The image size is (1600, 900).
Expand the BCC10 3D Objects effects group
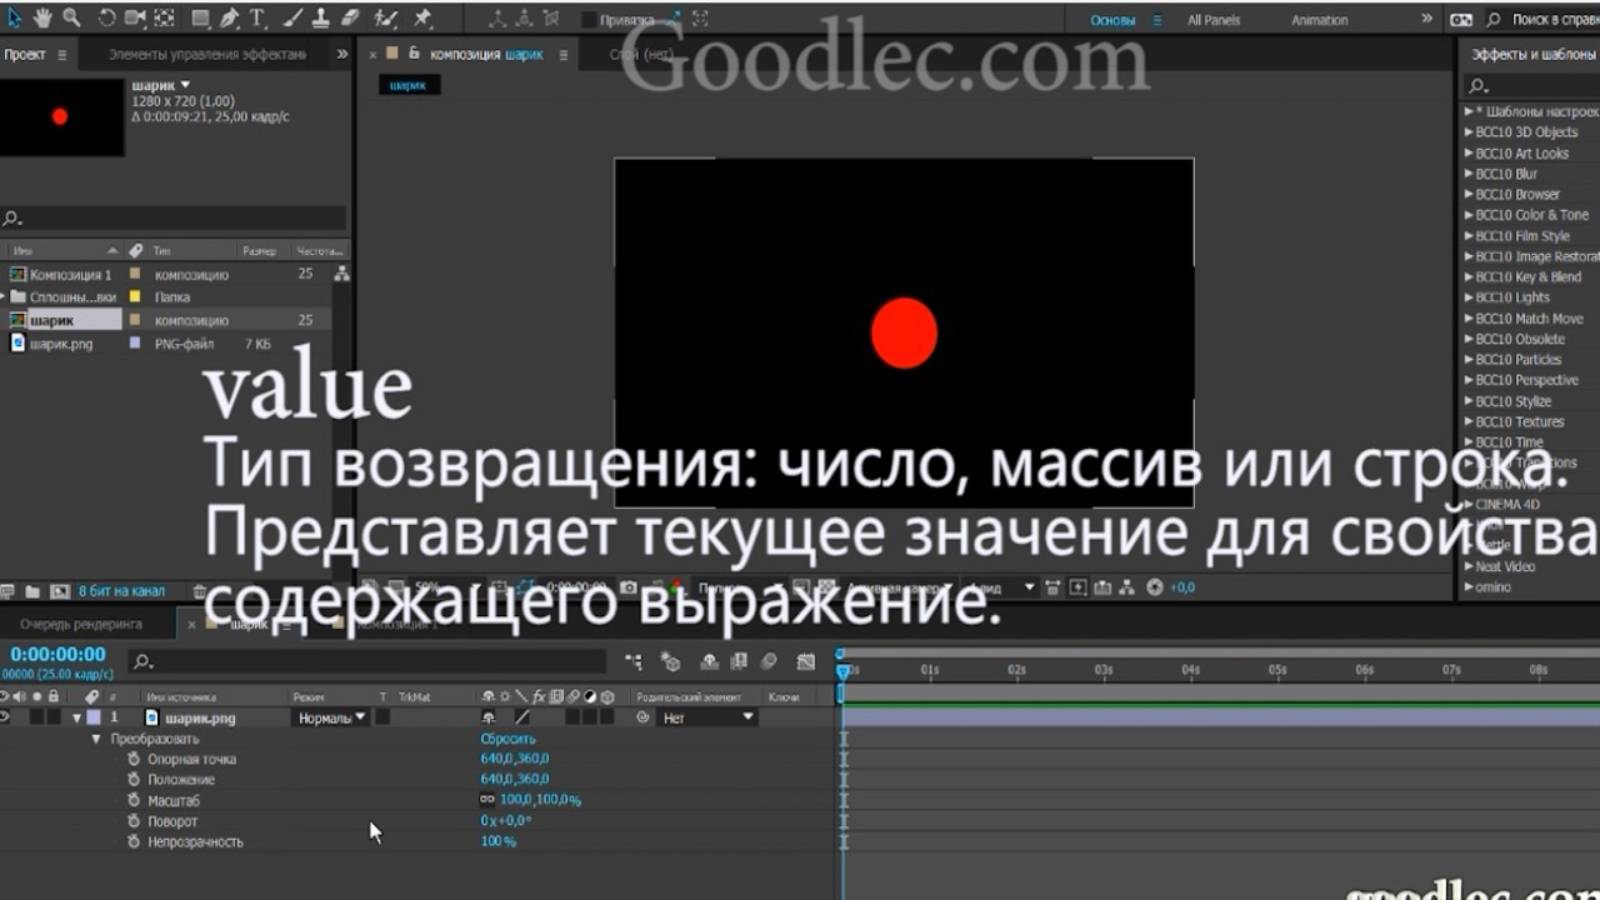(x=1468, y=132)
